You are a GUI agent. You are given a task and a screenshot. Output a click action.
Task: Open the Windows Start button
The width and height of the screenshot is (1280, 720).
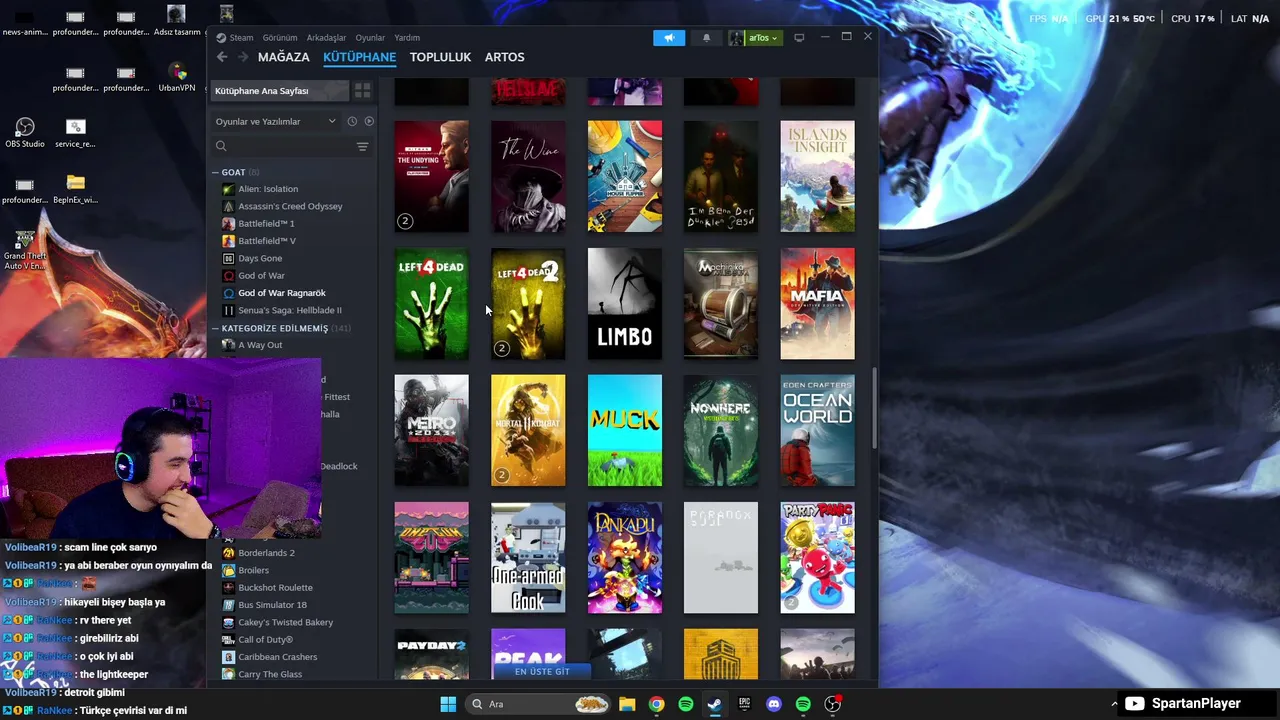coord(448,704)
